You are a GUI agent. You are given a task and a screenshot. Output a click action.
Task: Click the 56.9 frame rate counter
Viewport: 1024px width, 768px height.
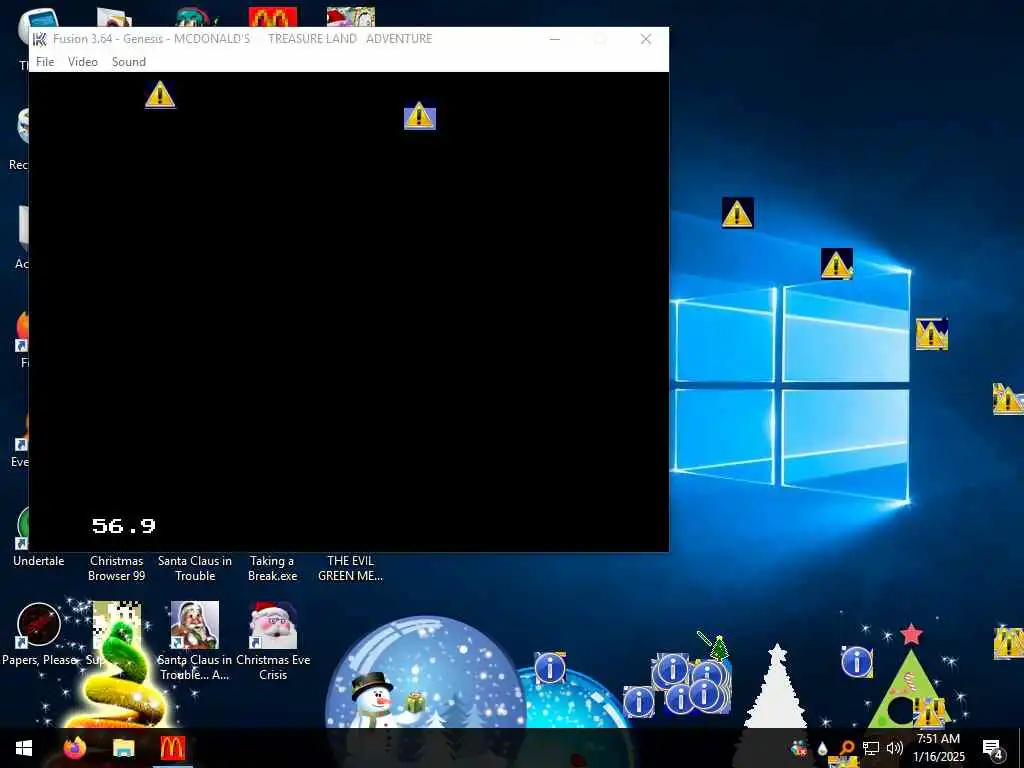[123, 526]
